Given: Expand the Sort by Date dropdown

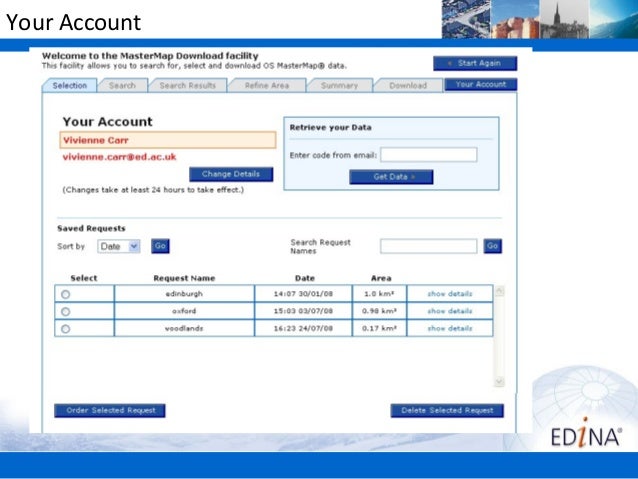Looking at the screenshot, I should (119, 246).
